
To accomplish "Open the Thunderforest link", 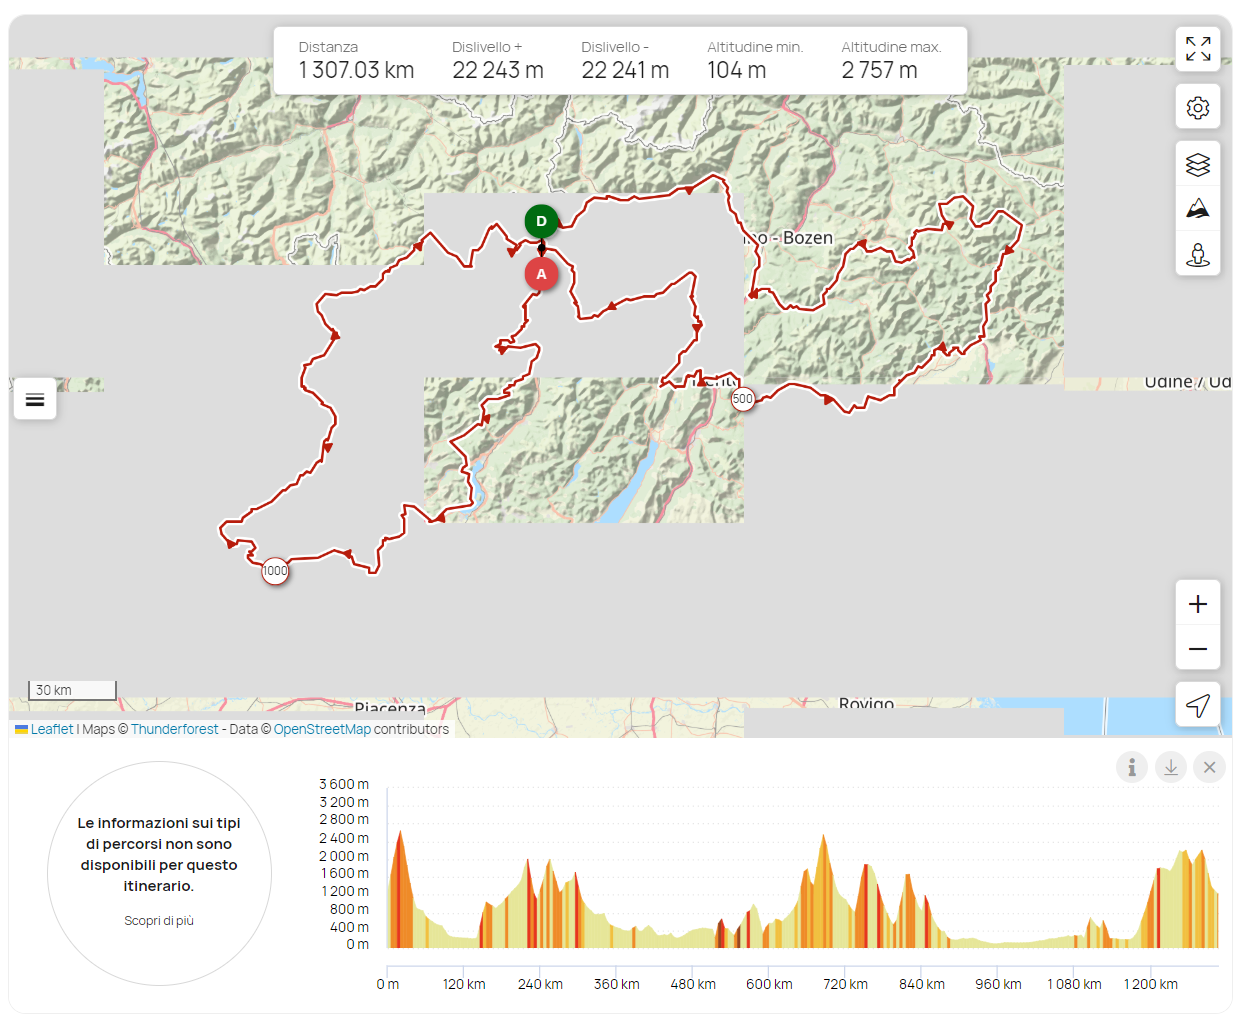I will (x=174, y=729).
